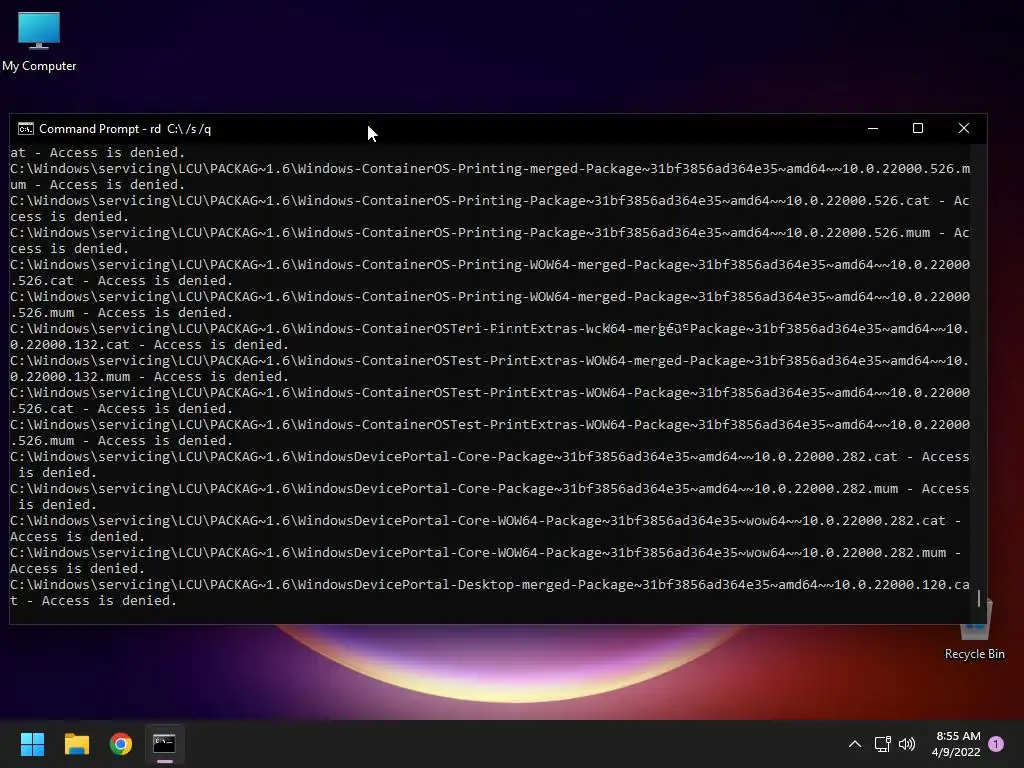Click the '0.22000.132.mum - Access is denied.' line
The image size is (1024, 768).
[150, 377]
